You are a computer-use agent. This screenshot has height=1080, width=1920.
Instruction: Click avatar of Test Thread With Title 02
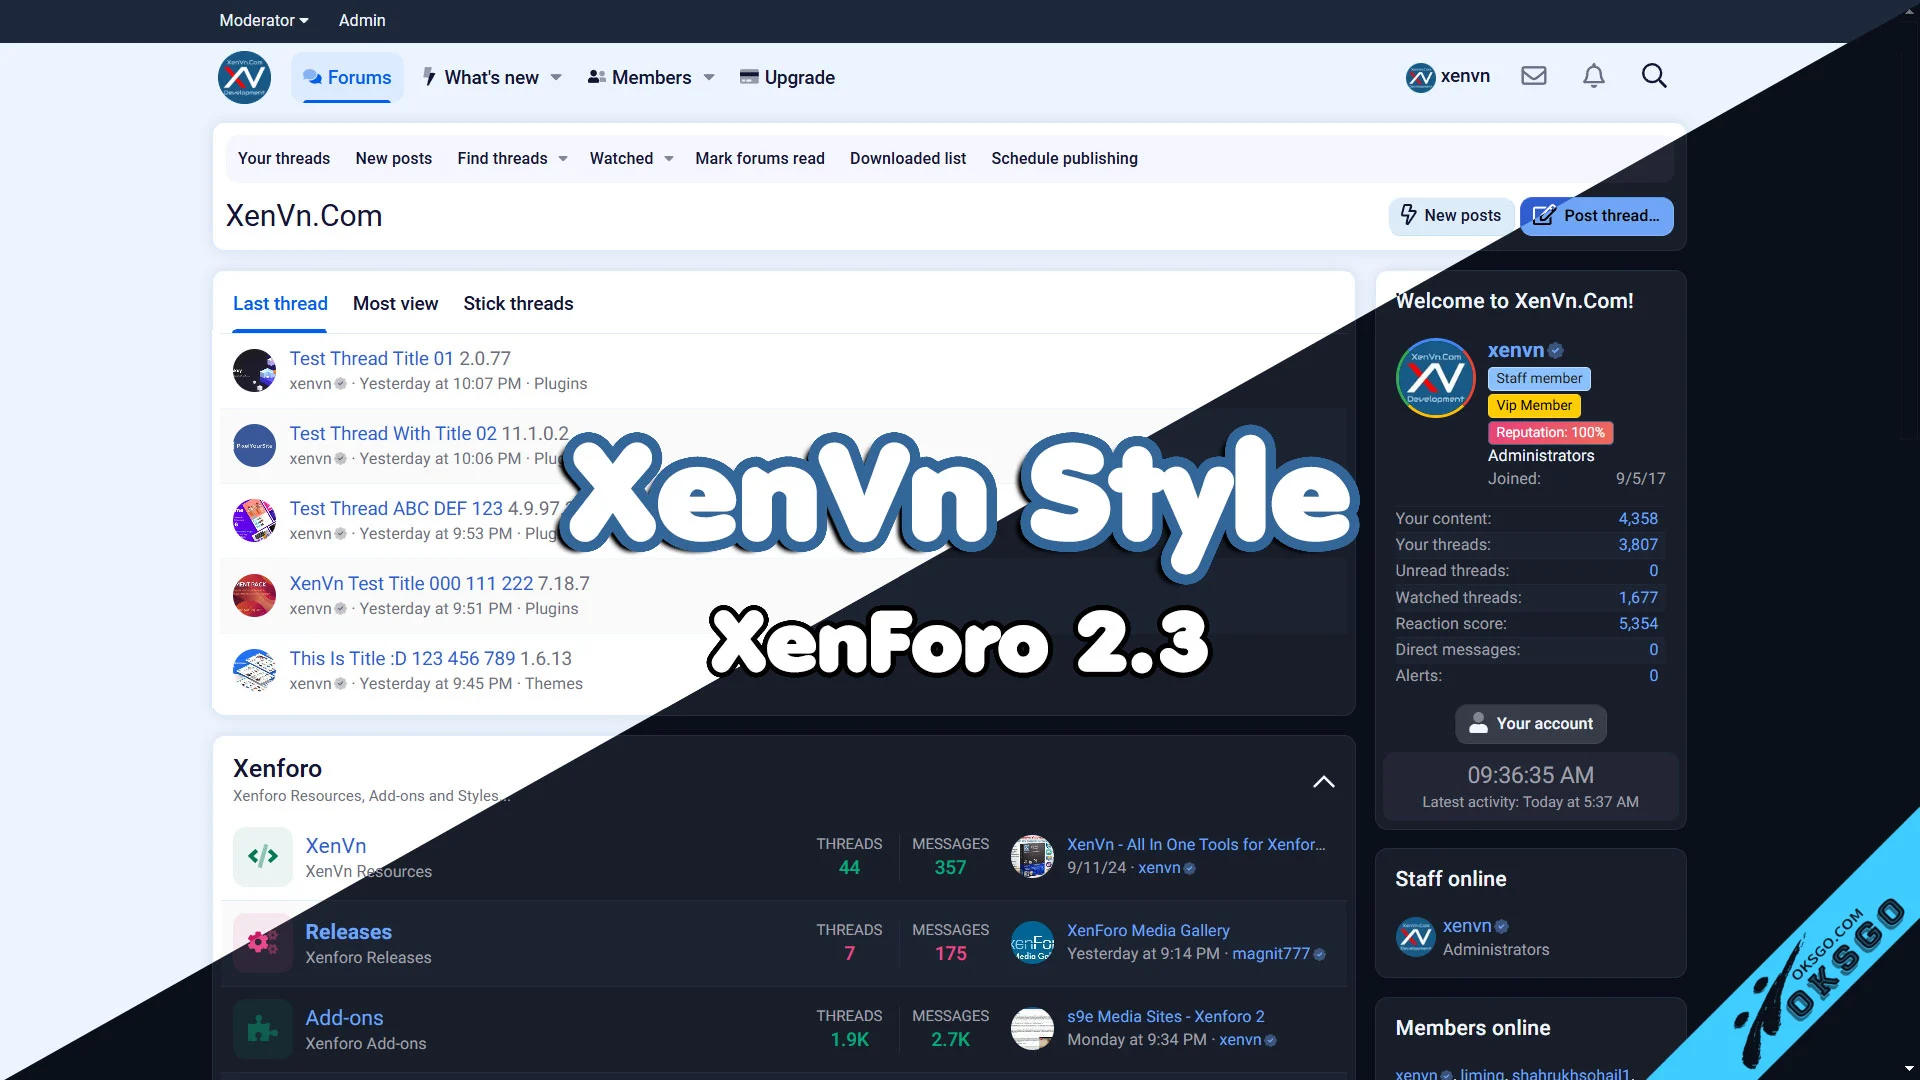pyautogui.click(x=254, y=445)
